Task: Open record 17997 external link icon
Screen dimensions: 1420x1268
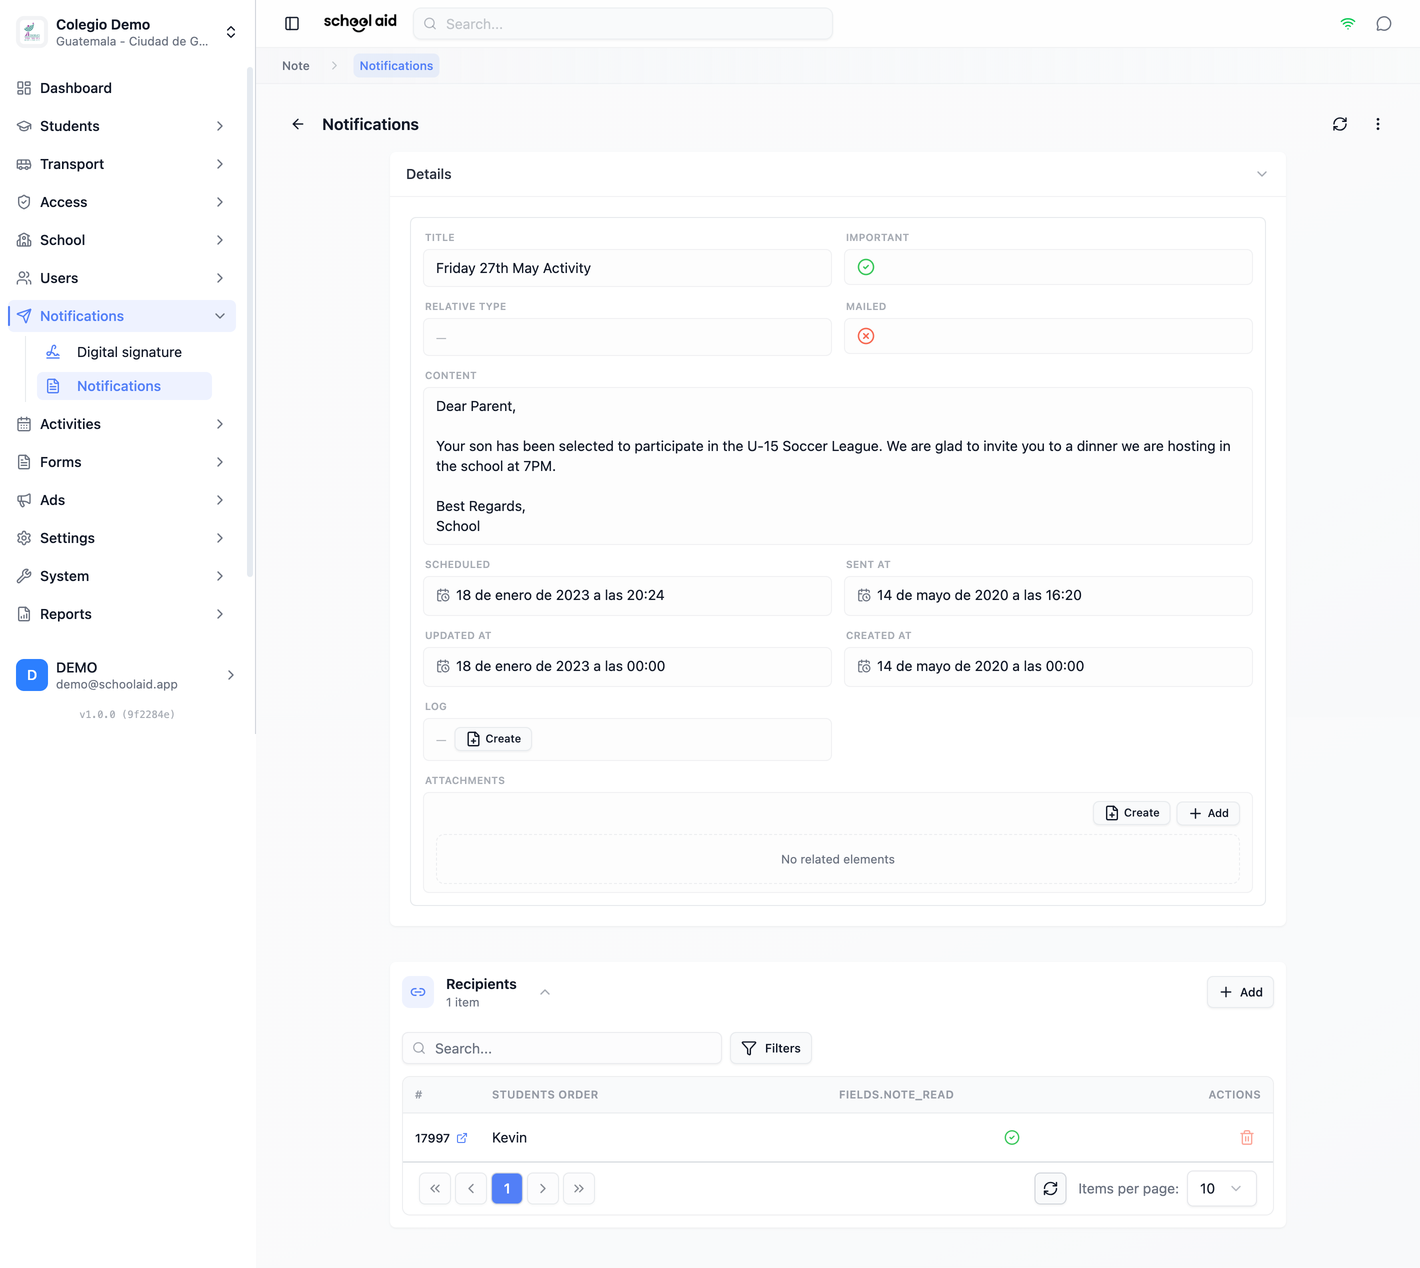Action: (462, 1138)
